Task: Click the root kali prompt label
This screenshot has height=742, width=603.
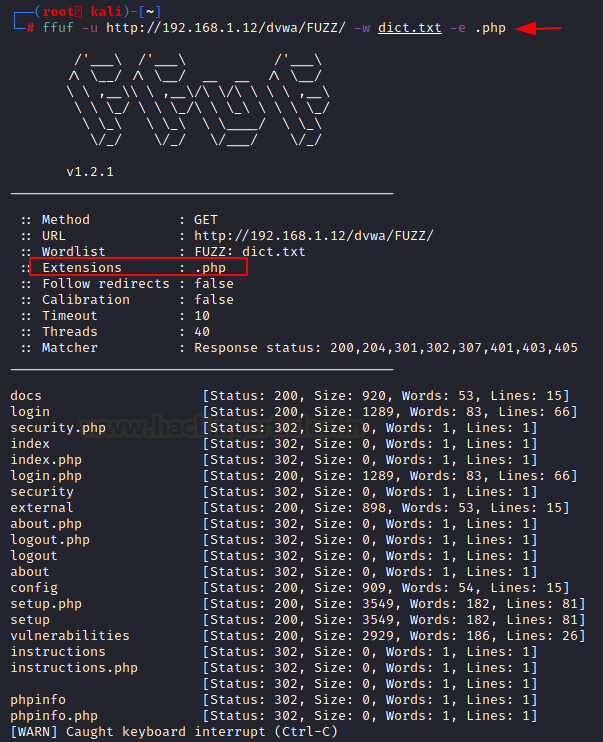Action: (85, 11)
